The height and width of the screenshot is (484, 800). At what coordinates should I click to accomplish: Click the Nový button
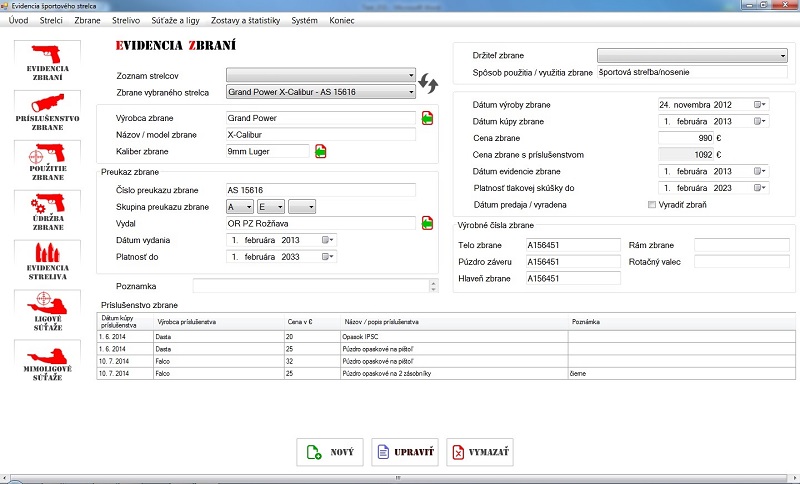coord(330,452)
